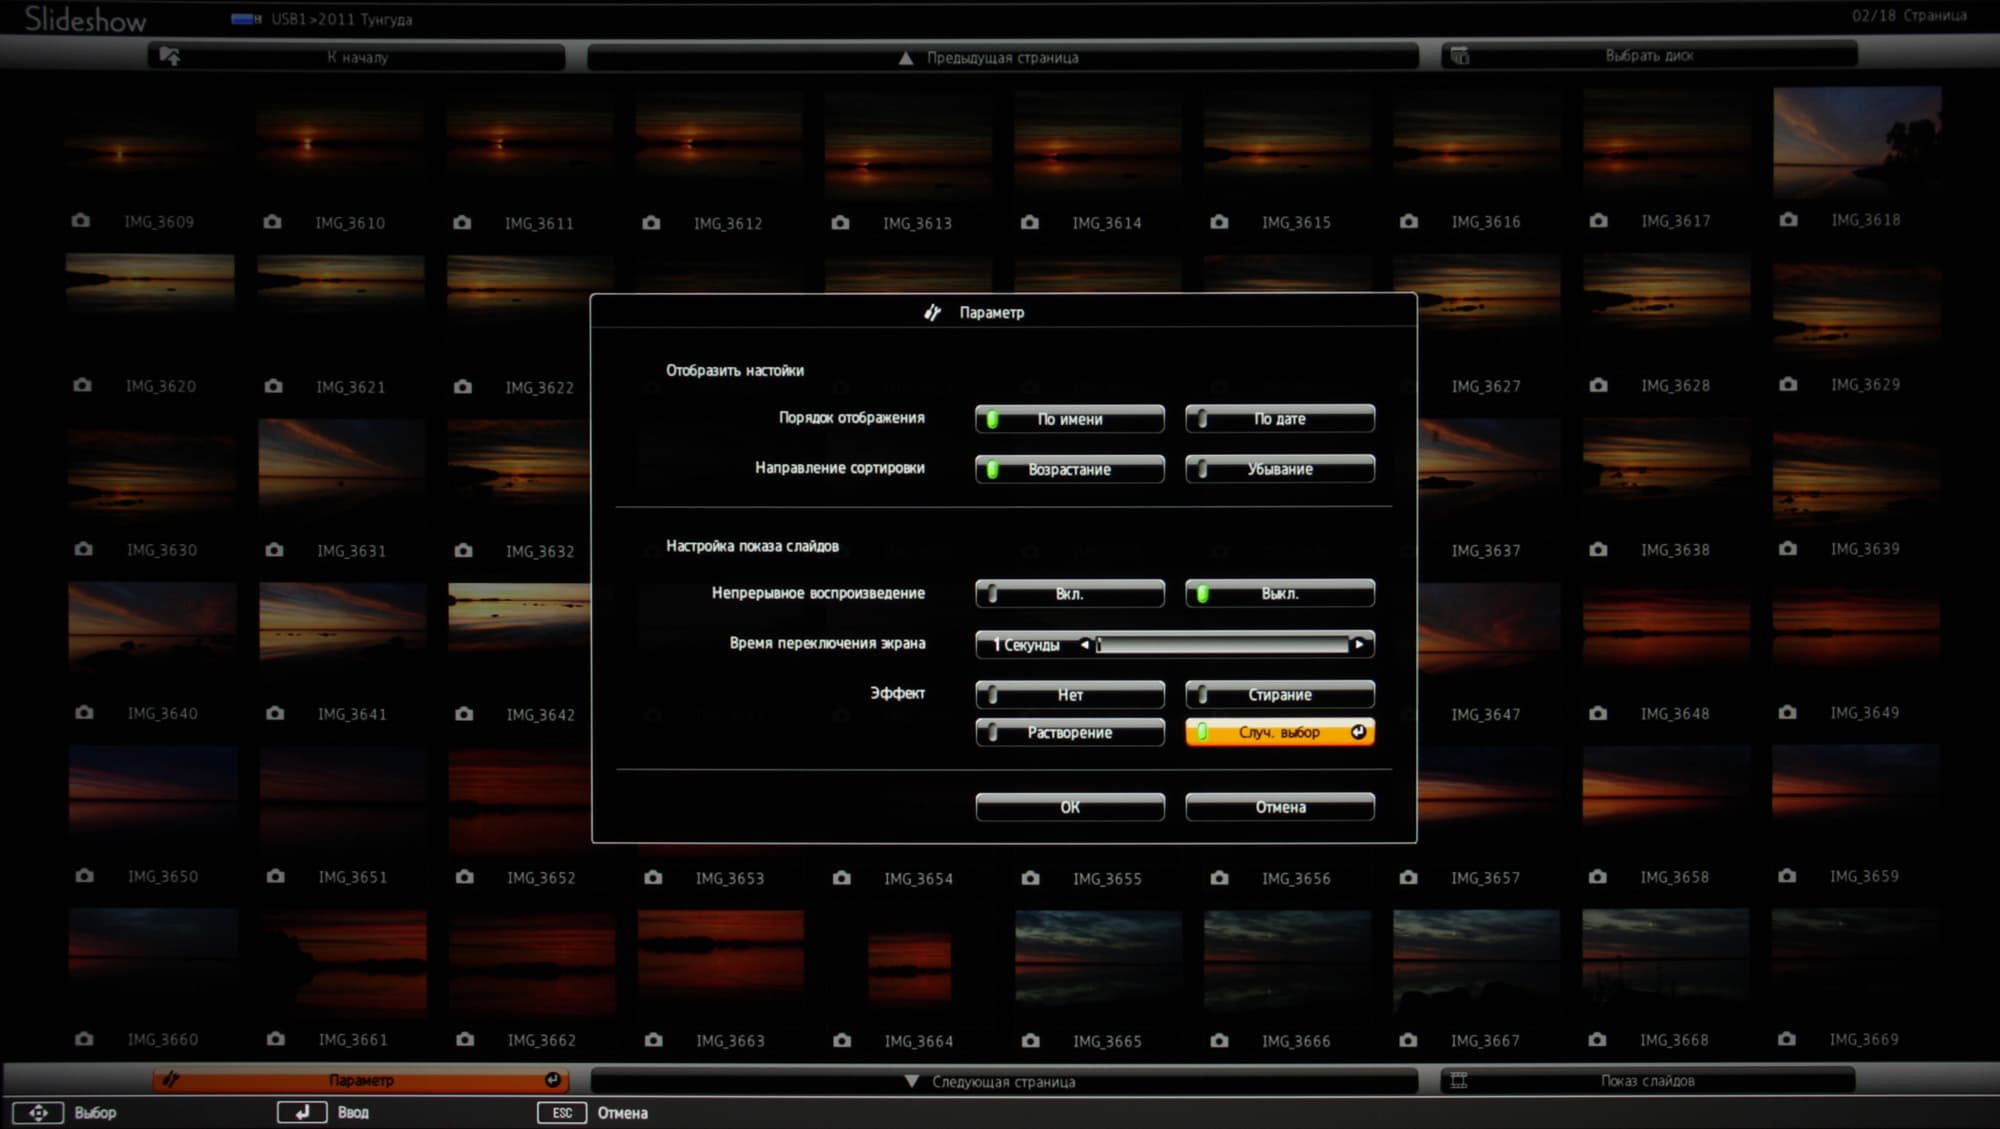Choose Убывание sort direction
The height and width of the screenshot is (1129, 2000).
coord(1279,469)
